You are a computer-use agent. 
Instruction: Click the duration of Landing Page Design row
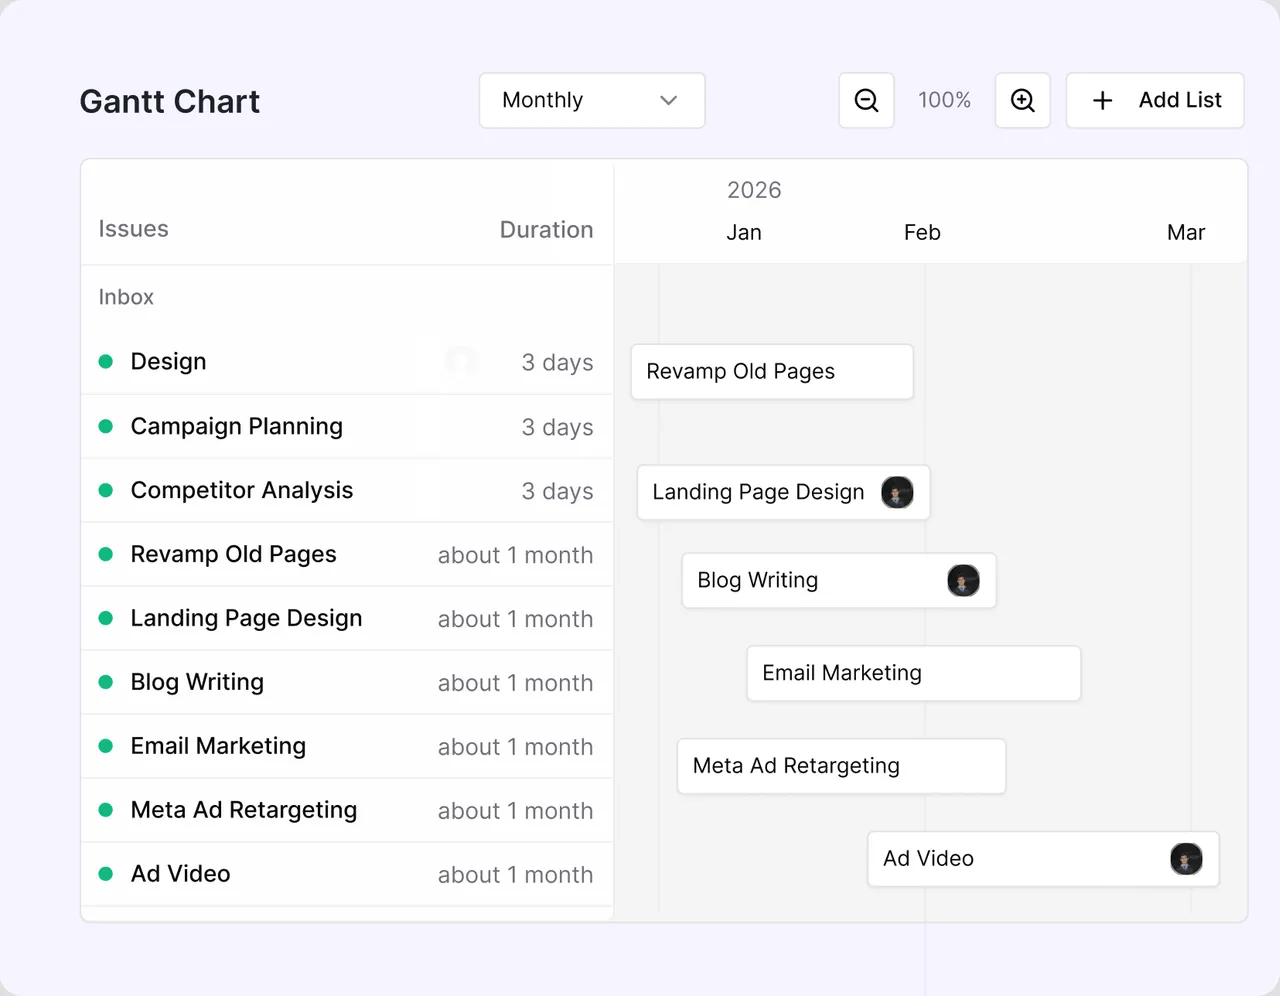[515, 619]
